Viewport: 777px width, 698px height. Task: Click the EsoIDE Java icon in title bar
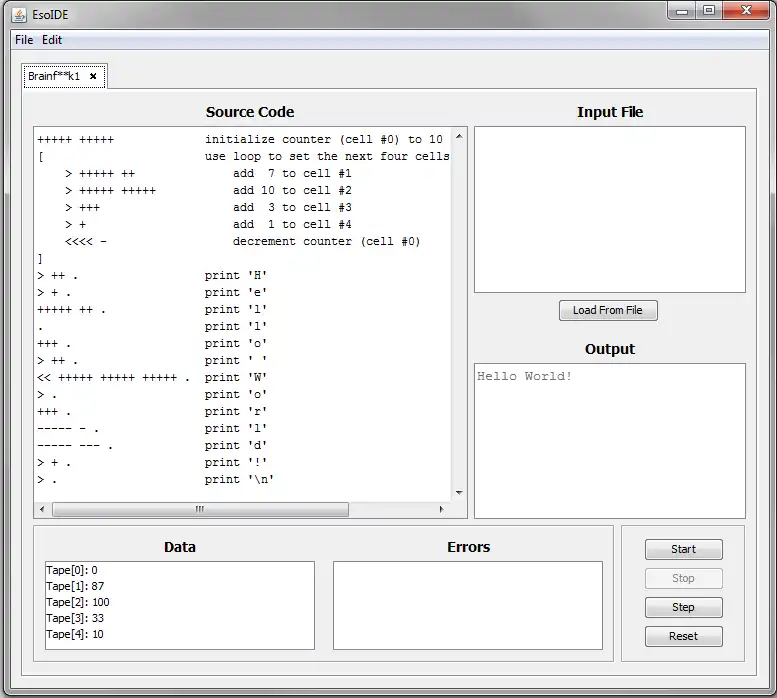[19, 15]
